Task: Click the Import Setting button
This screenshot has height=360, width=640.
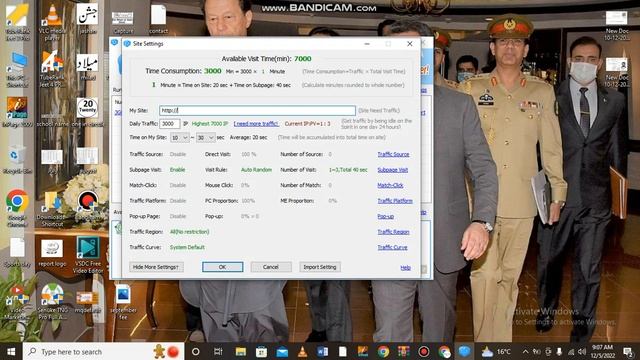Action: tap(320, 267)
